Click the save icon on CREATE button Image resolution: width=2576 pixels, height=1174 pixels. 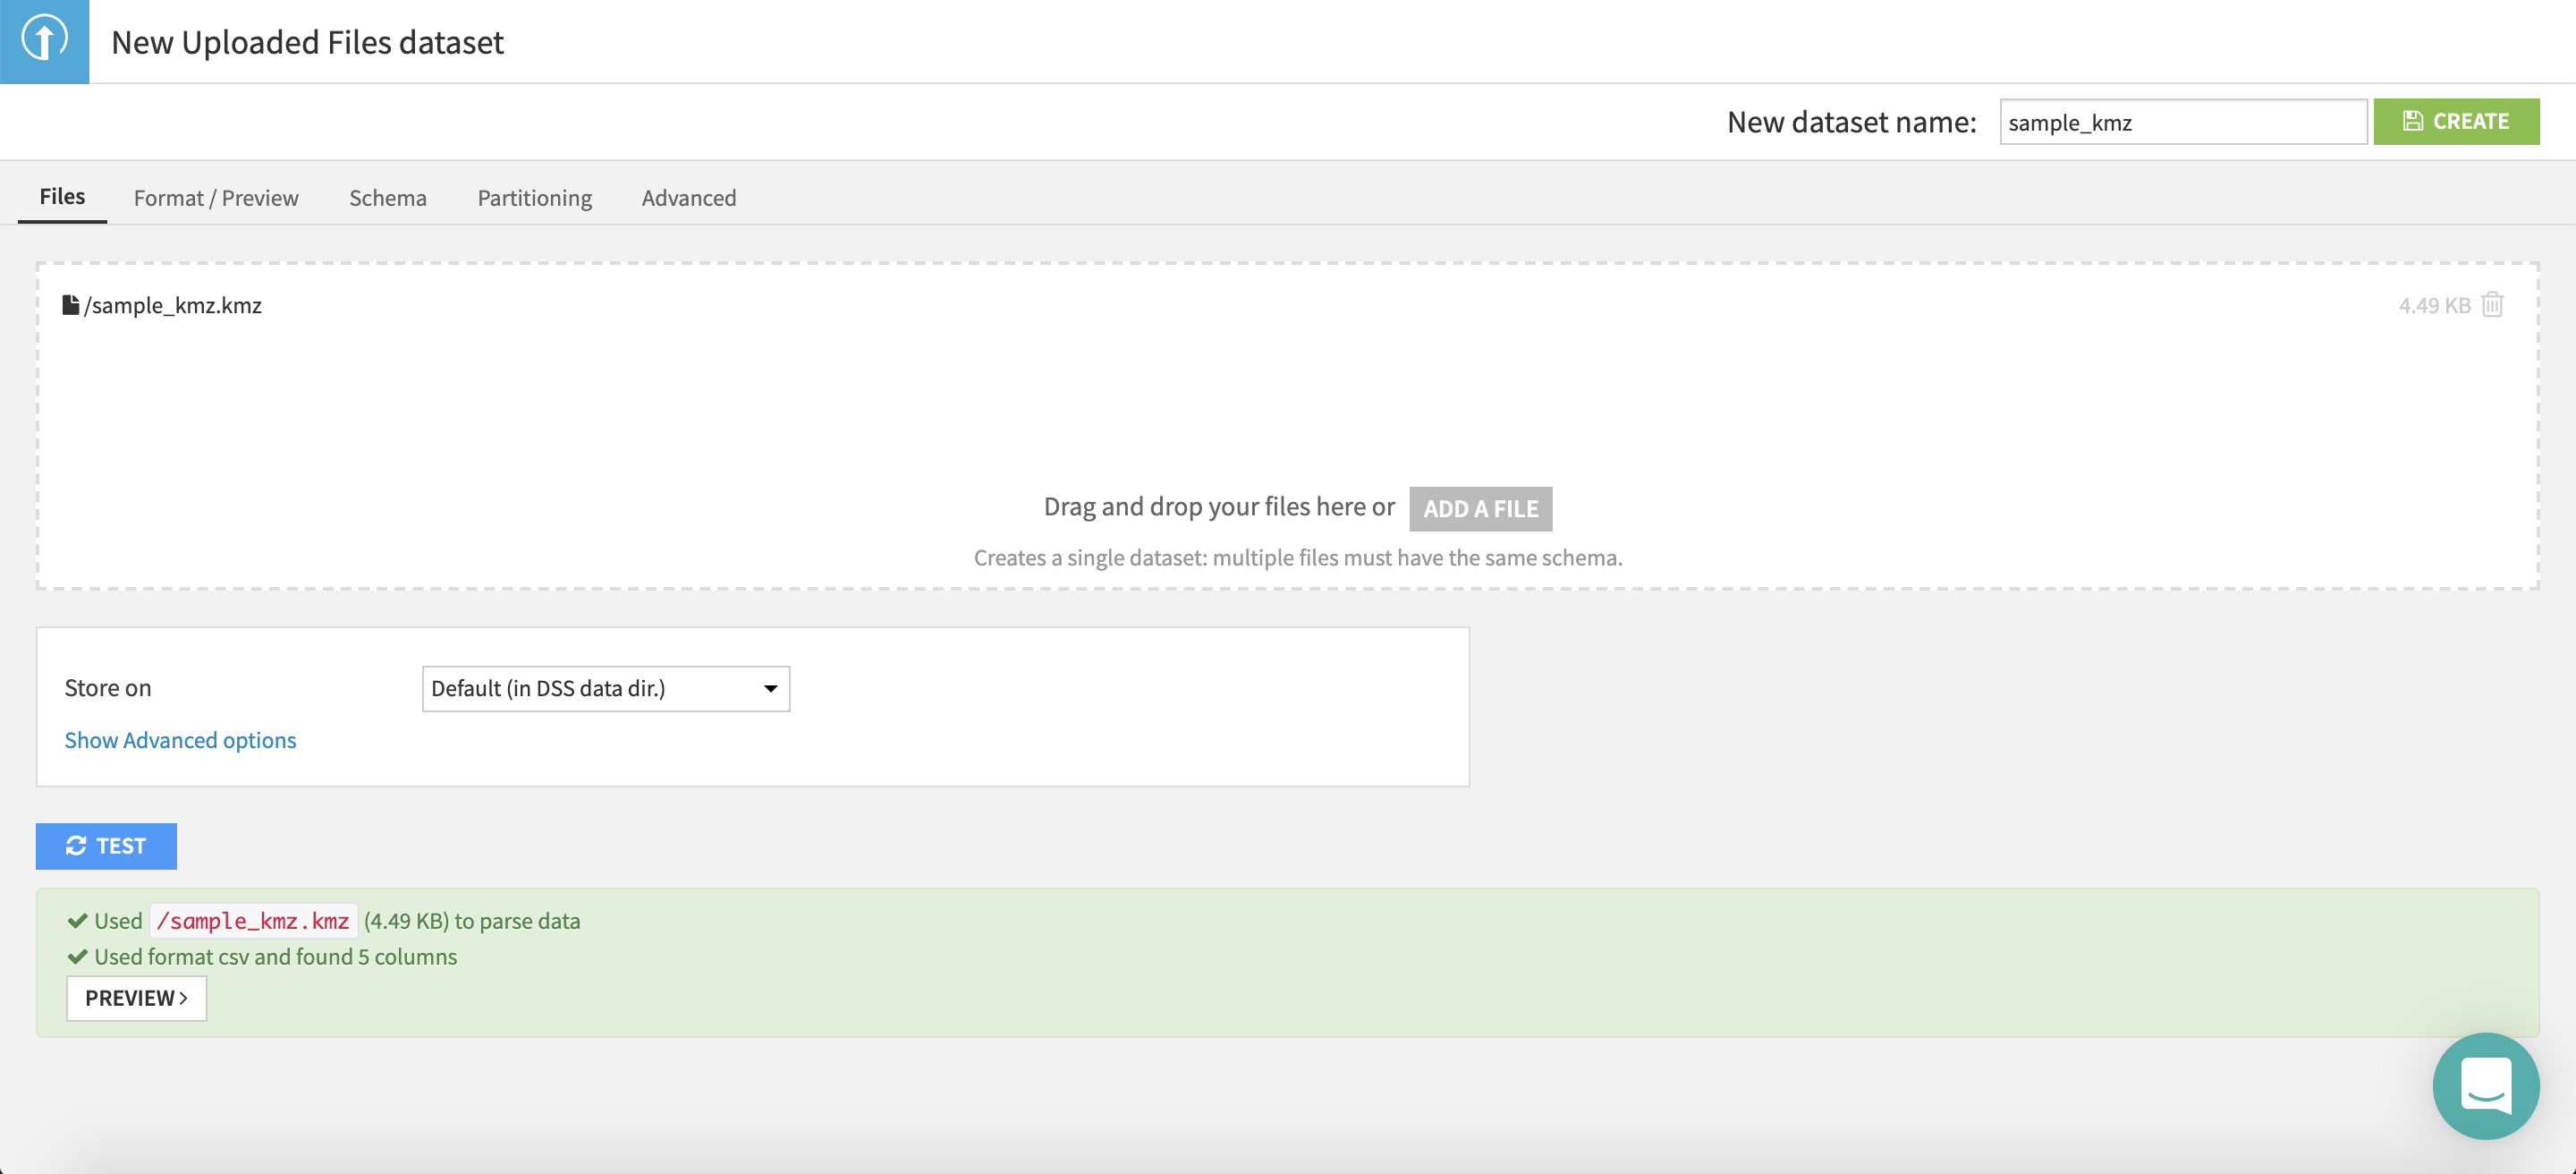click(x=2413, y=121)
